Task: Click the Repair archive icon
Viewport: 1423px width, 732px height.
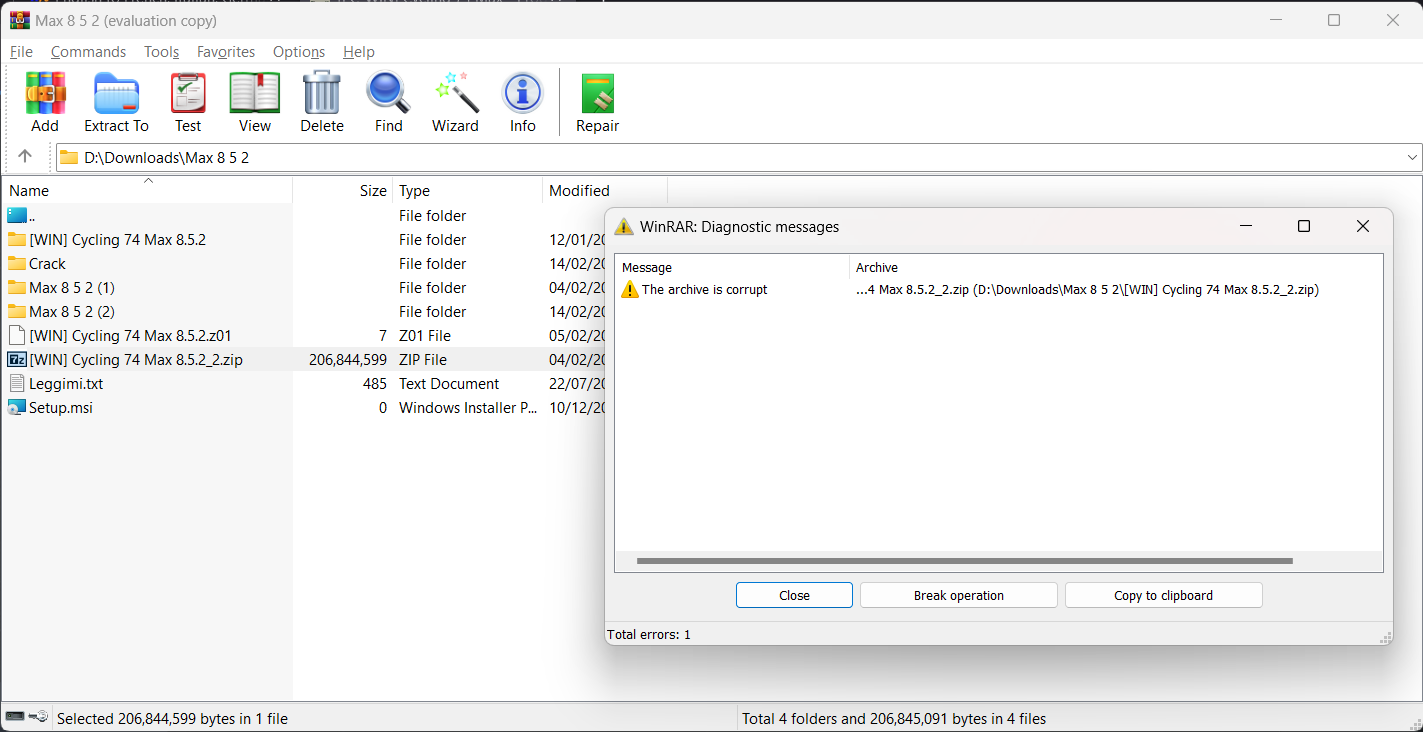Action: (x=597, y=93)
